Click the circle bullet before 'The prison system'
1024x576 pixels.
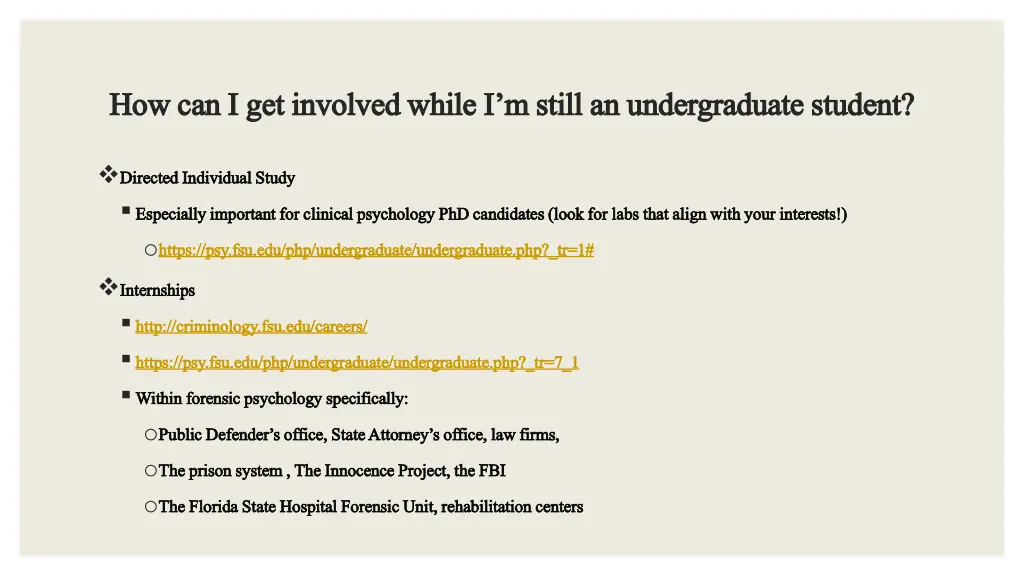click(x=151, y=470)
